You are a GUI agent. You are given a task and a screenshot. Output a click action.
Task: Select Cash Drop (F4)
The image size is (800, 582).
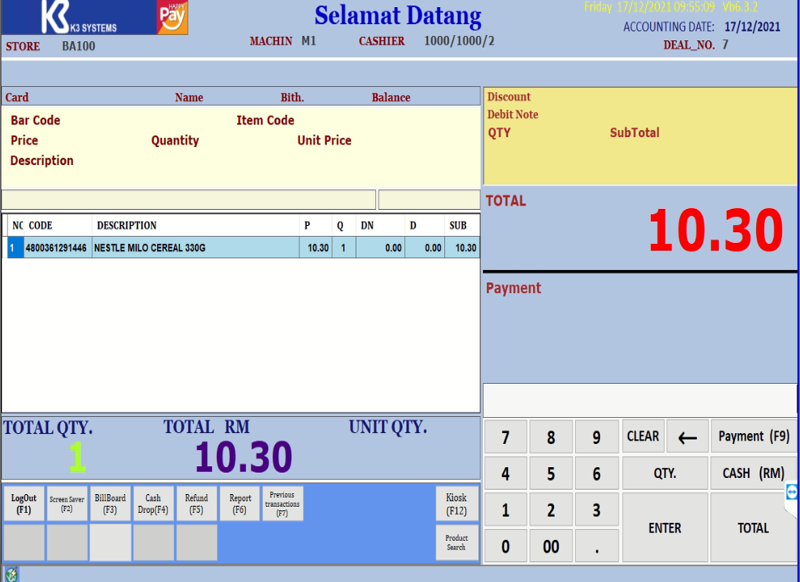click(153, 504)
